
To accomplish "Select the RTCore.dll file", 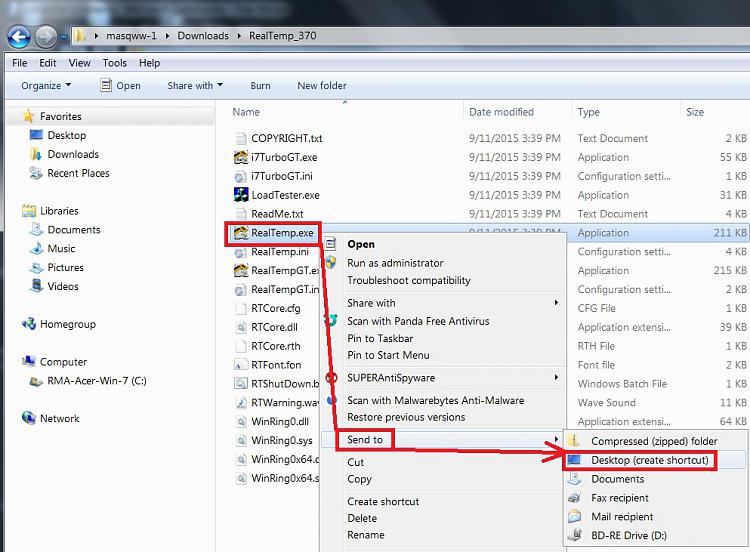I will point(274,327).
